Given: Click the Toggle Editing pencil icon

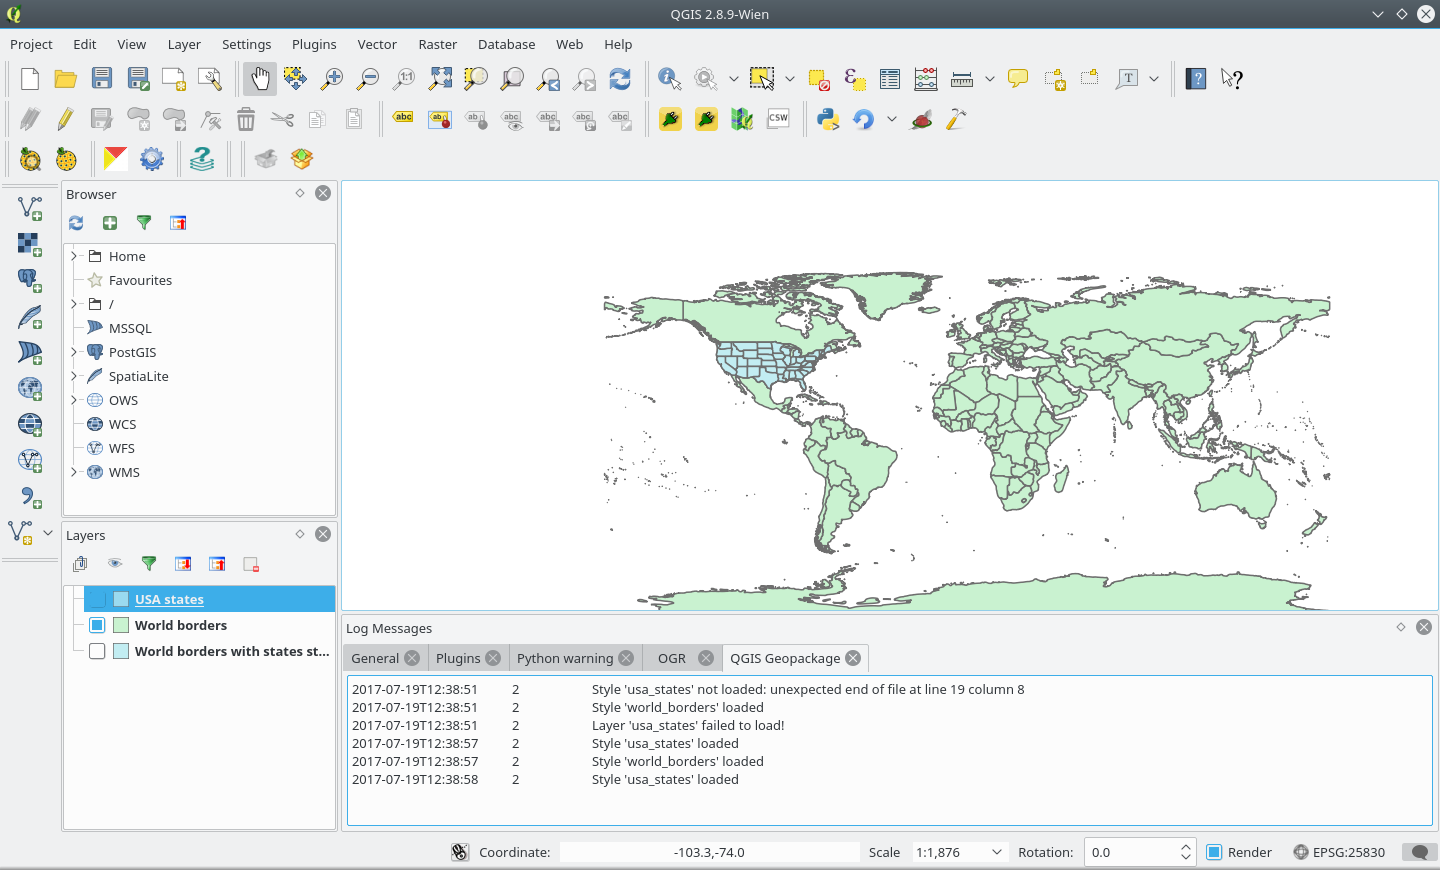Looking at the screenshot, I should (66, 120).
